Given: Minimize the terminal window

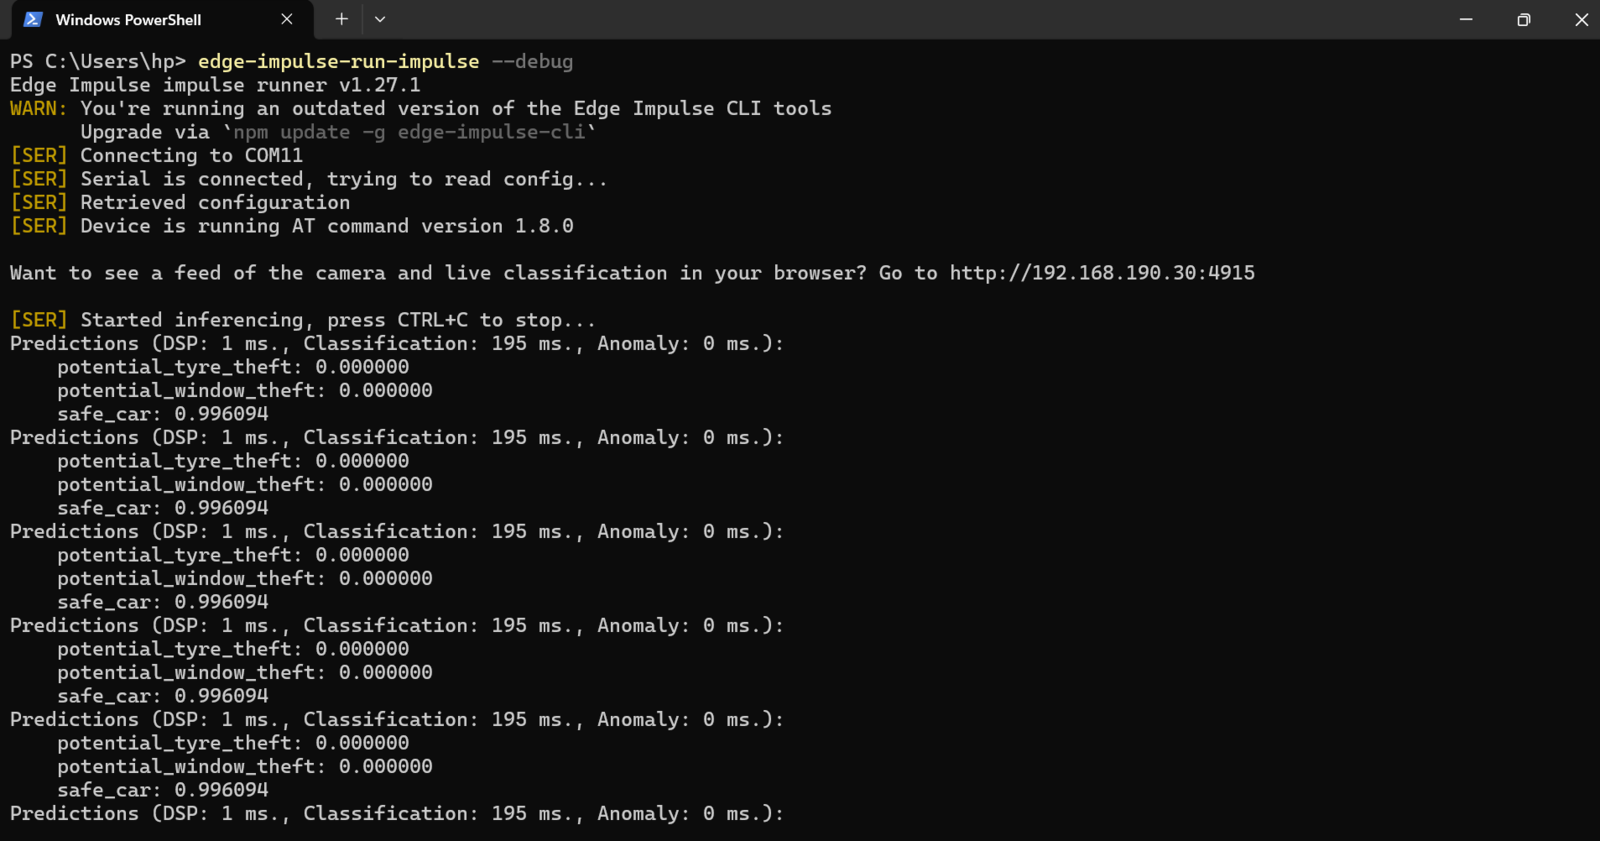Looking at the screenshot, I should (1466, 19).
